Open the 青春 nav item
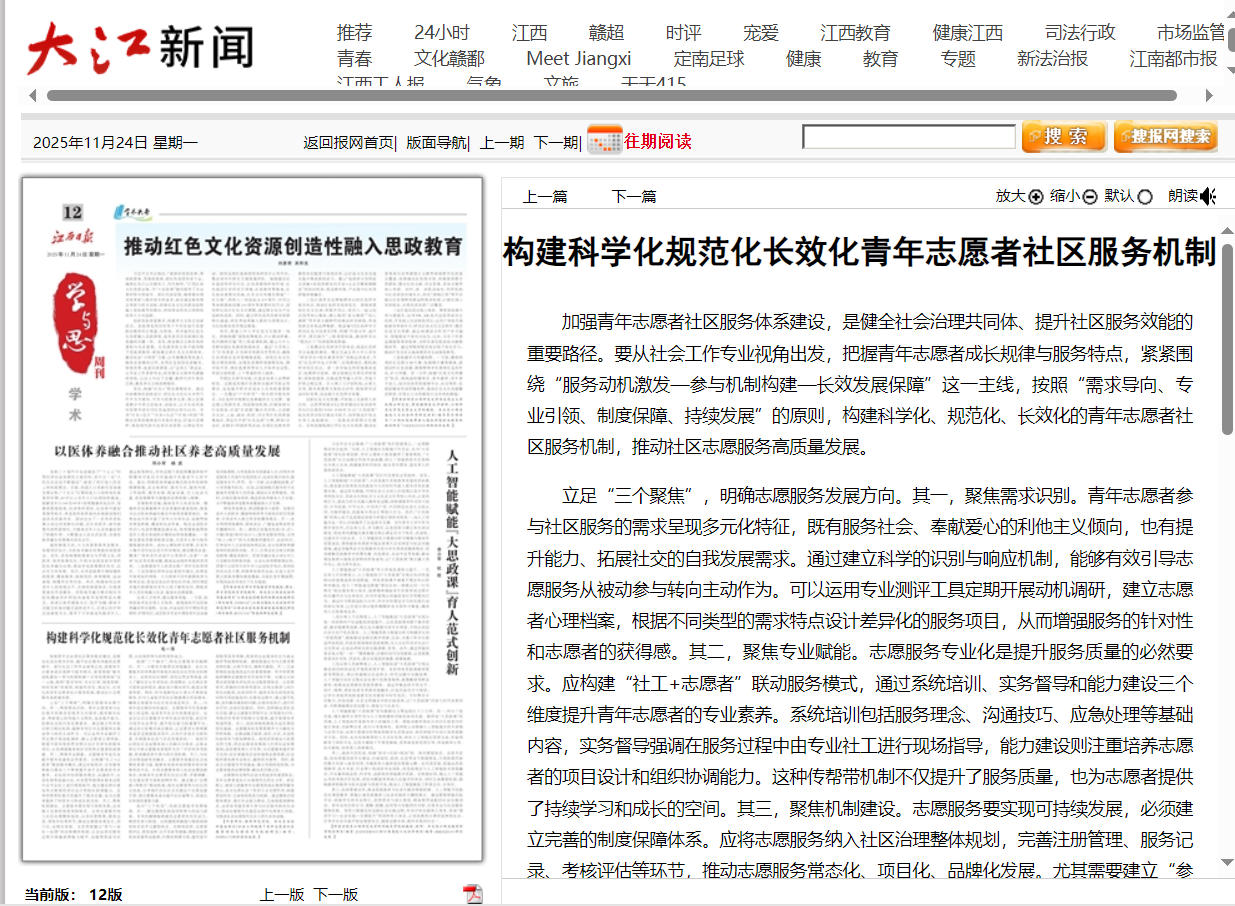This screenshot has width=1235, height=906. [354, 58]
